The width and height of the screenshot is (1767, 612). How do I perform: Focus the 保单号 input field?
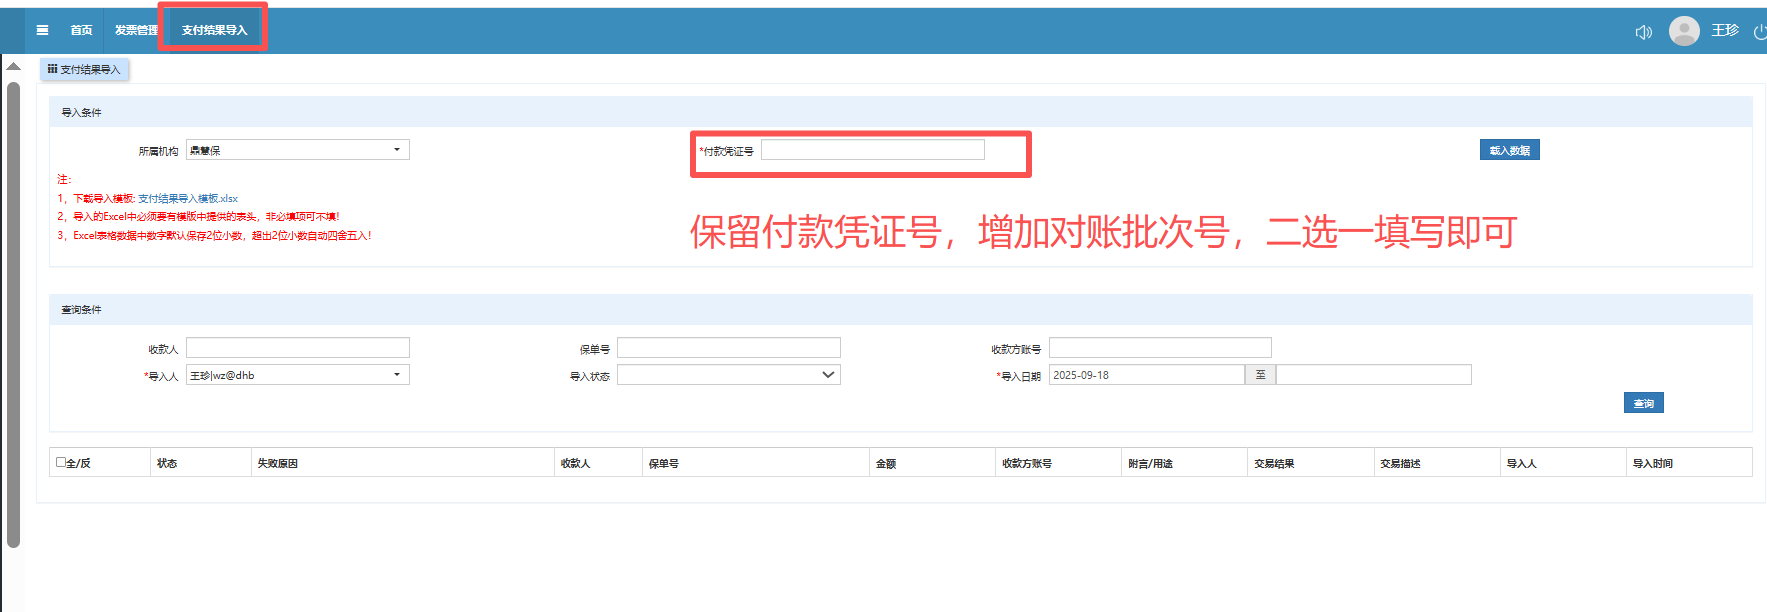pos(729,348)
